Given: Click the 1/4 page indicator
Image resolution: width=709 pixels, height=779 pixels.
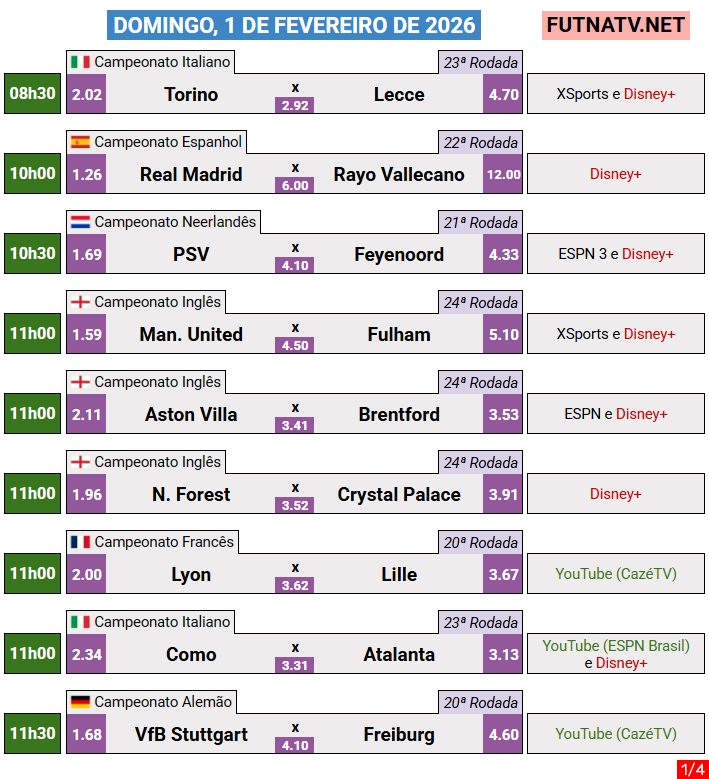Looking at the screenshot, I should [691, 769].
